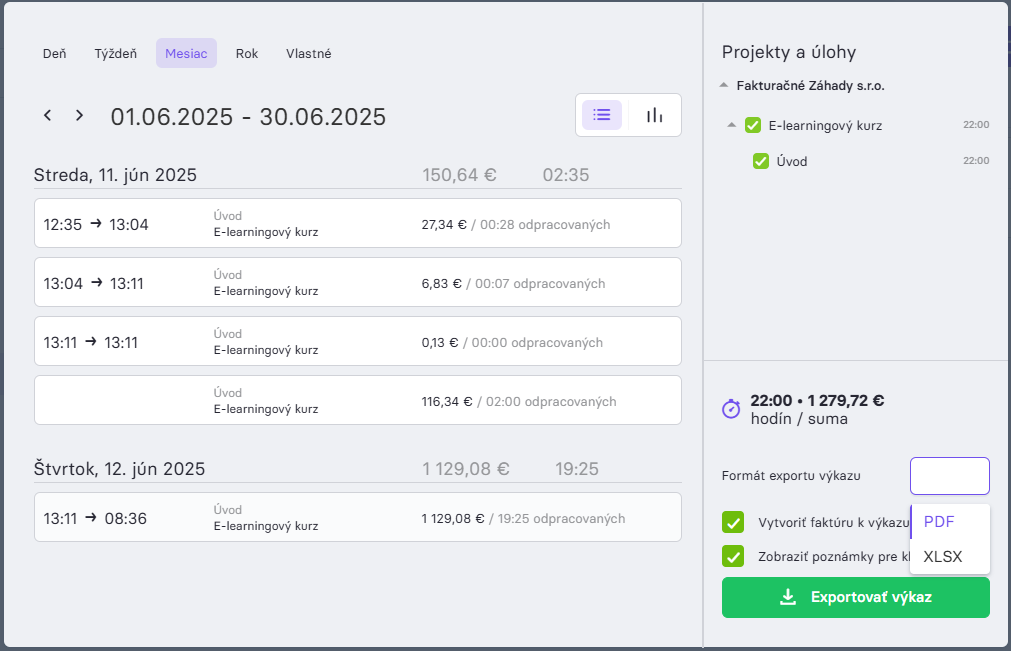Collapse the E-learningový kurz project arrow
1011x651 pixels.
click(731, 125)
